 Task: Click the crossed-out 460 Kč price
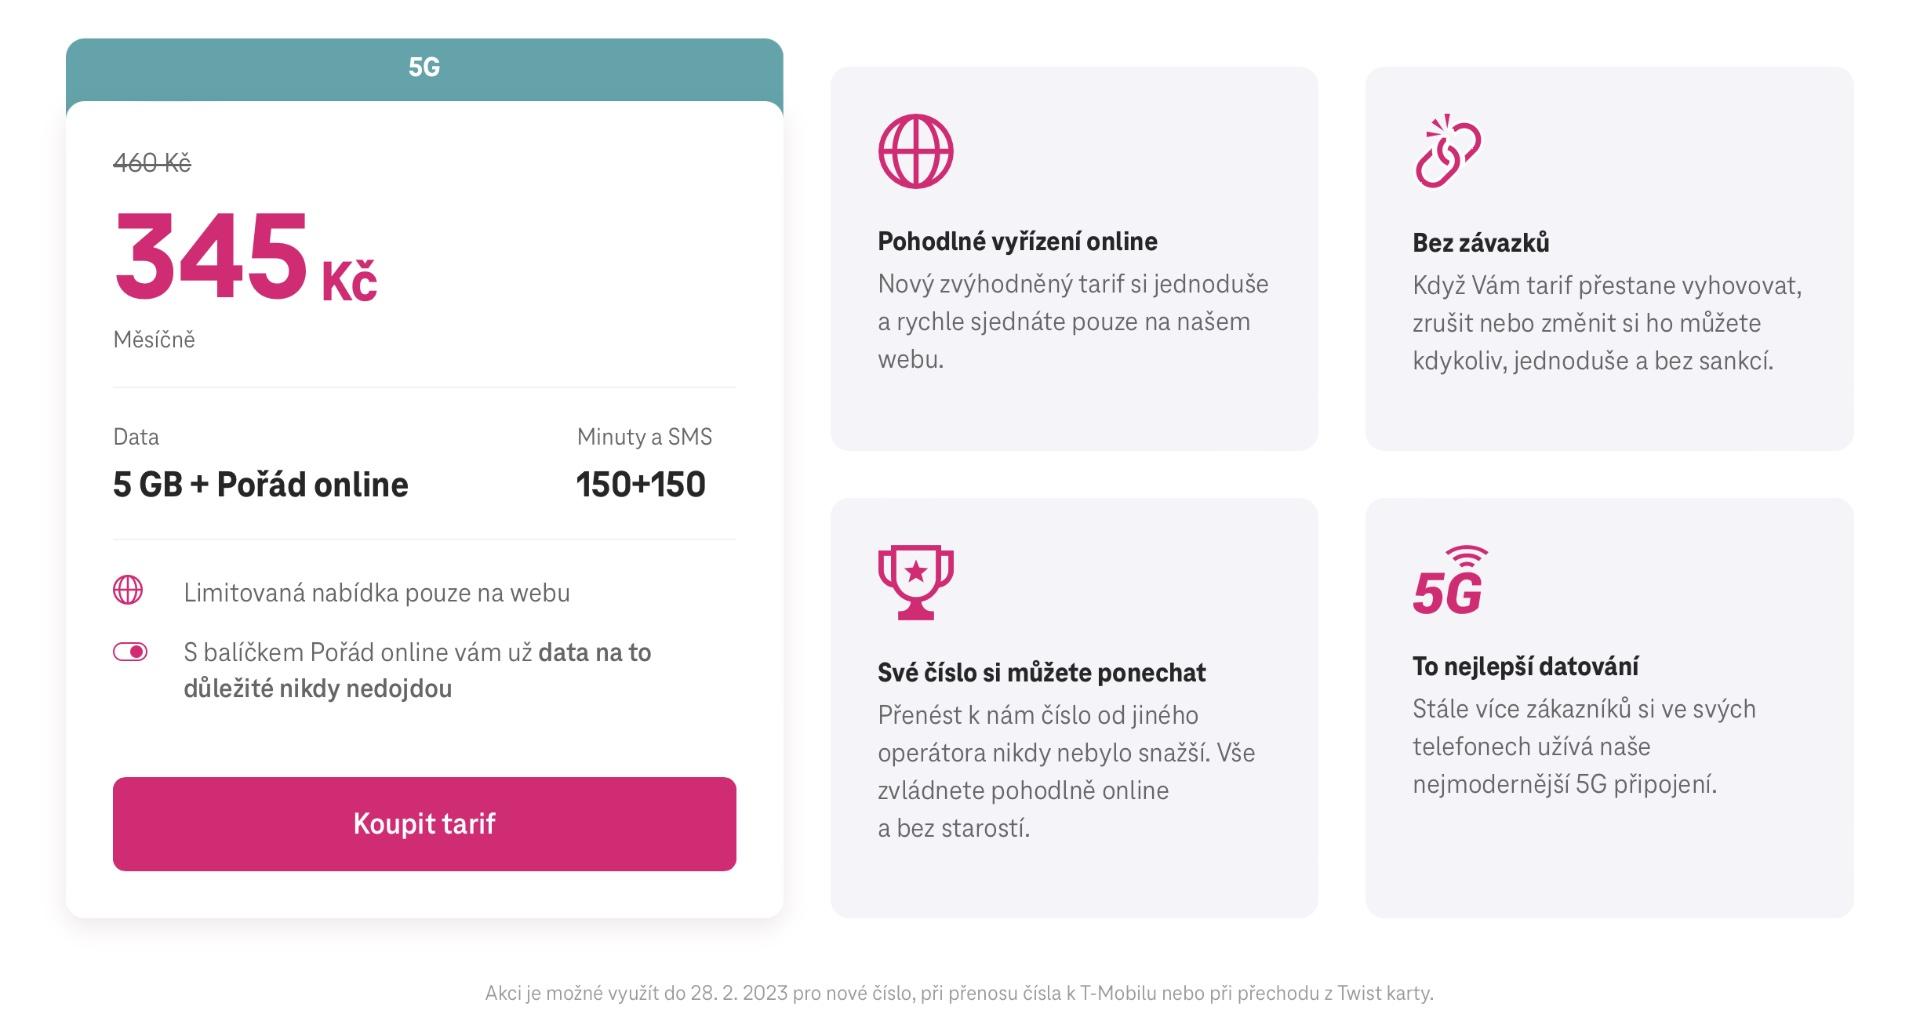(x=152, y=162)
